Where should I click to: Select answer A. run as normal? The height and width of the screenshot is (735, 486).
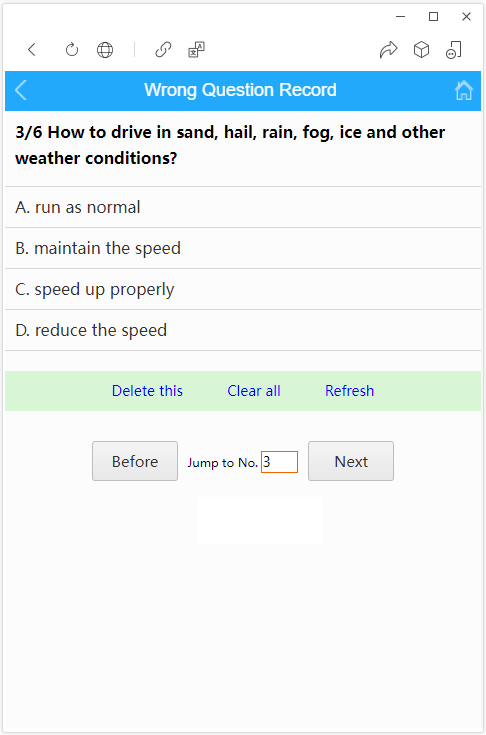(x=243, y=207)
